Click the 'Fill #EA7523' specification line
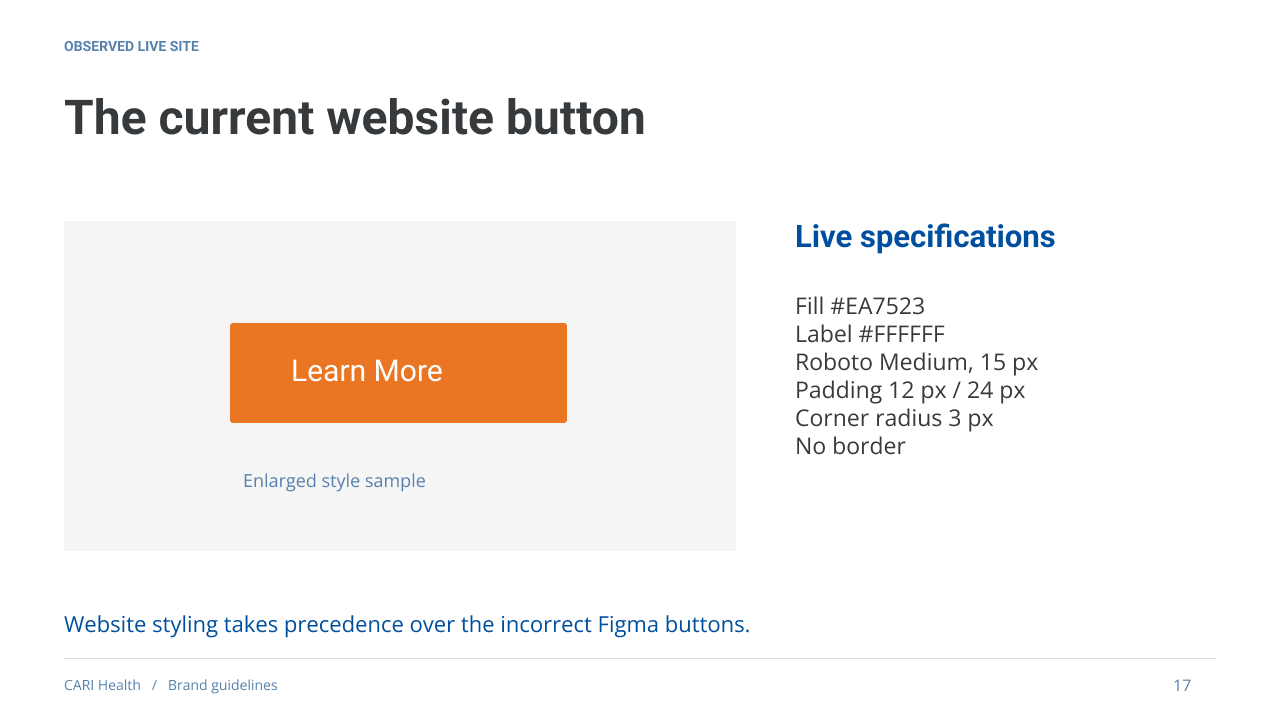Screen dimensions: 1280x720 tap(860, 306)
